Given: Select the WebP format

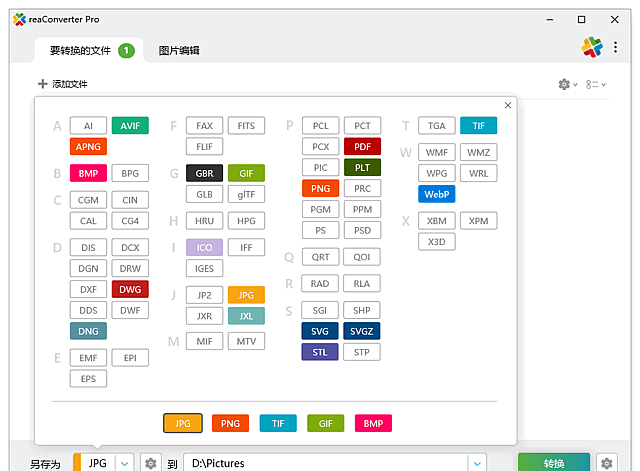Looking at the screenshot, I should point(437,194).
